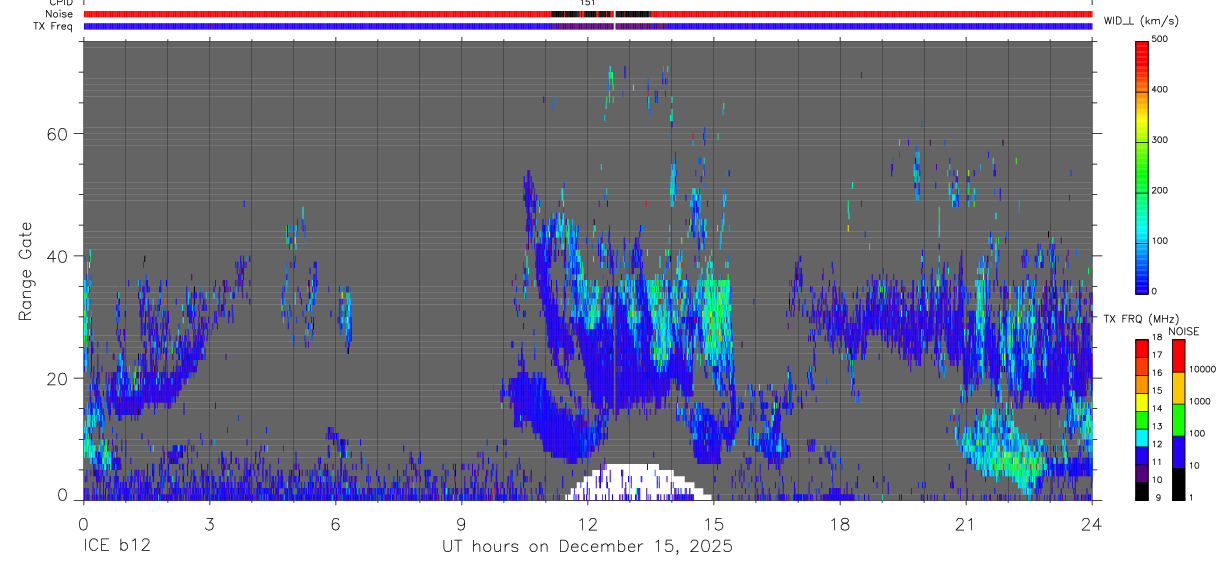Click the 'CPID' row label
Image resolution: width=1228 pixels, height=567 pixels.
61,3
